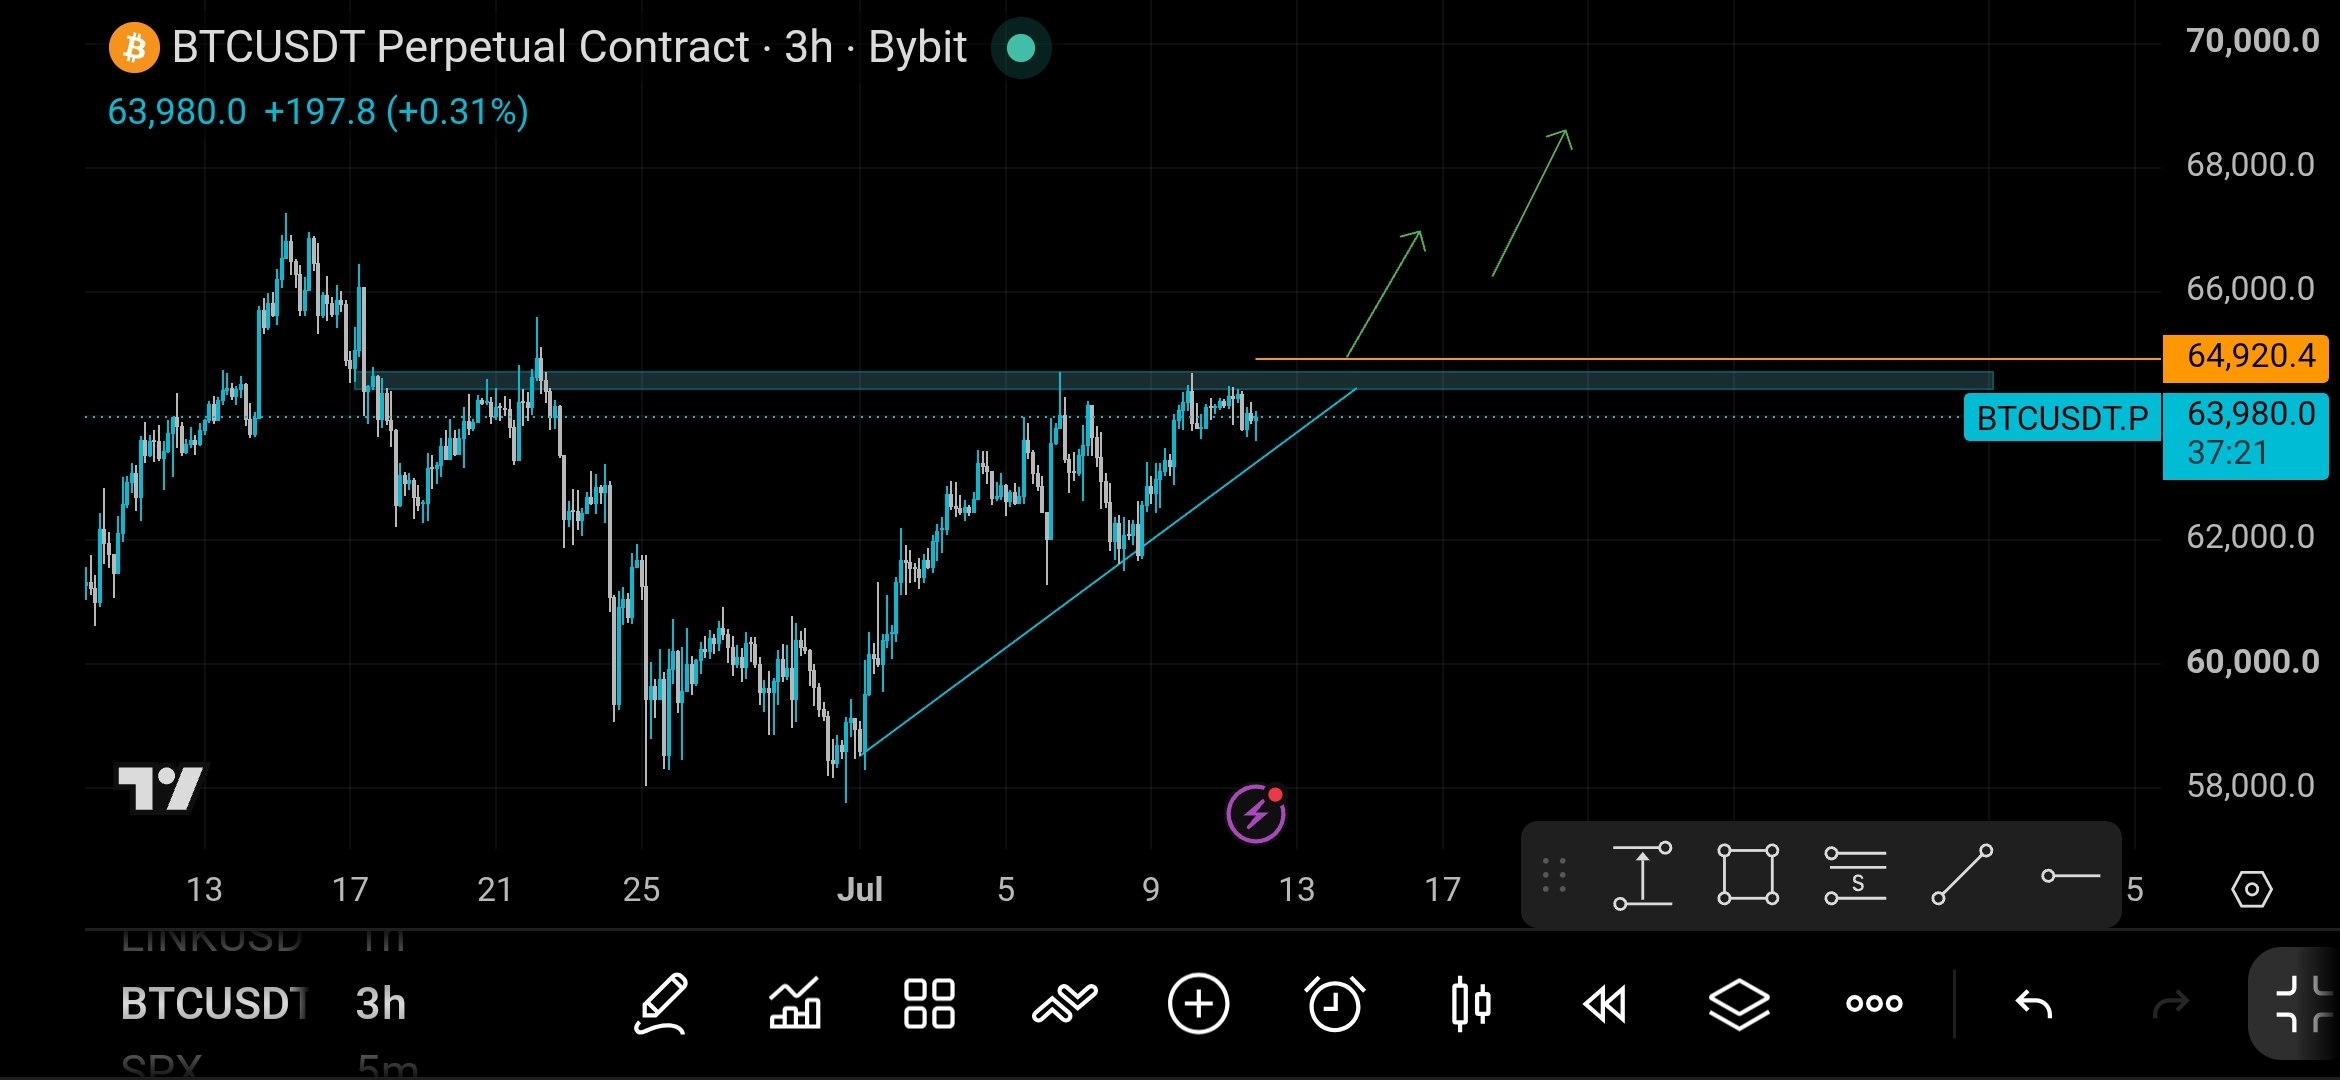Select the orange 64,920.4 price label
Viewport: 2340px width, 1080px height.
pyautogui.click(x=2245, y=358)
